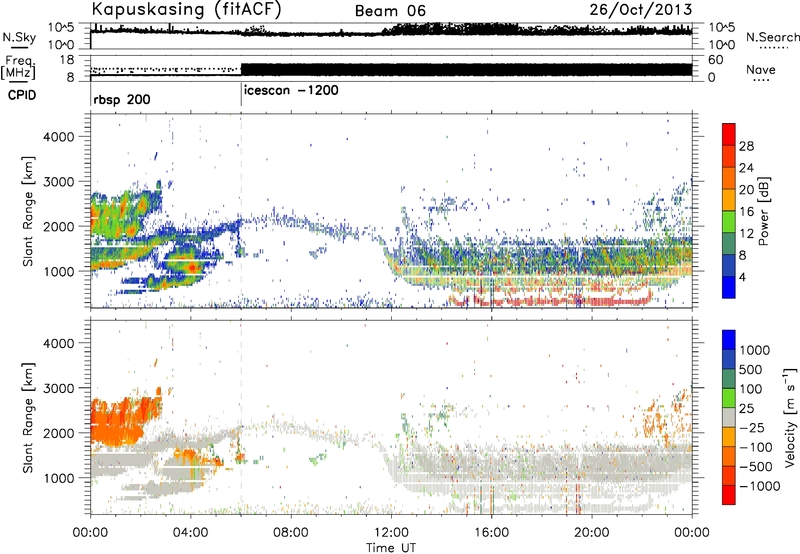This screenshot has width=800, height=554.
Task: Click the '3000' range tick on the velocity panel
Action: point(59,388)
